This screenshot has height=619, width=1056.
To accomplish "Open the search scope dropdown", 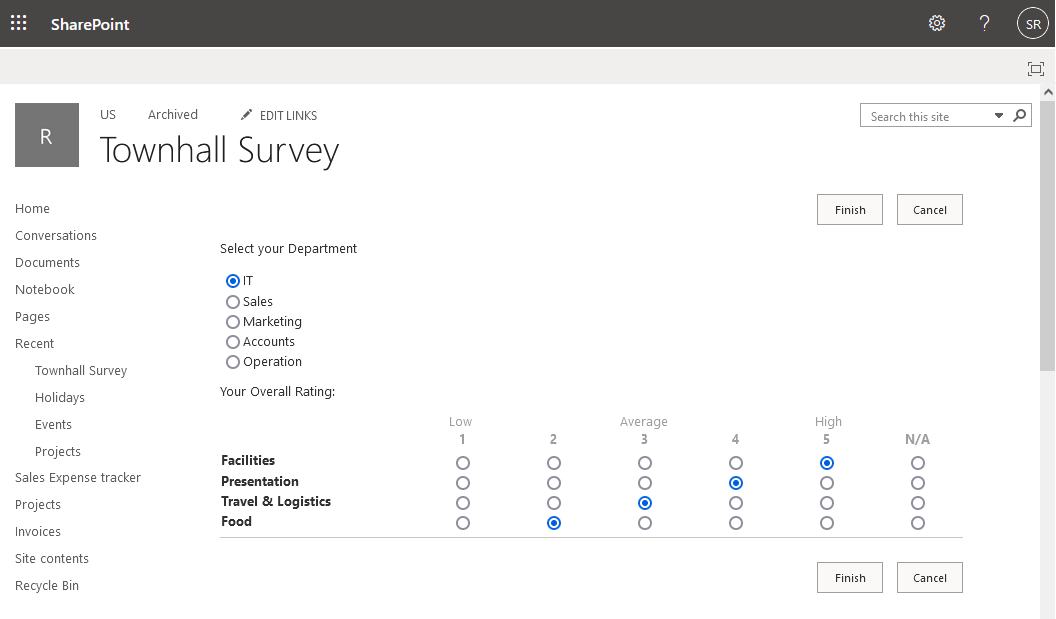I will (x=999, y=115).
